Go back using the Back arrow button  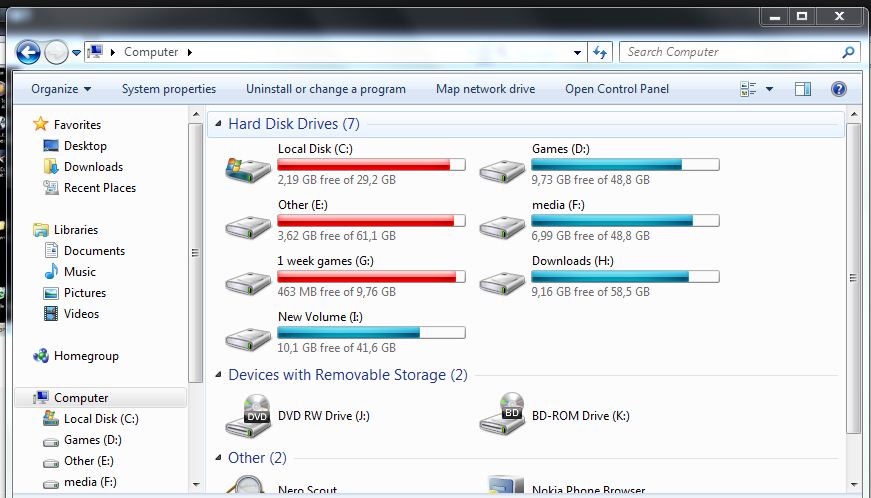click(x=28, y=53)
